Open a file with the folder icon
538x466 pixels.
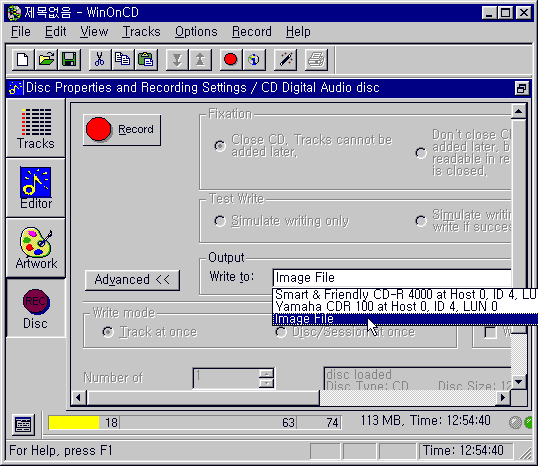pos(46,60)
